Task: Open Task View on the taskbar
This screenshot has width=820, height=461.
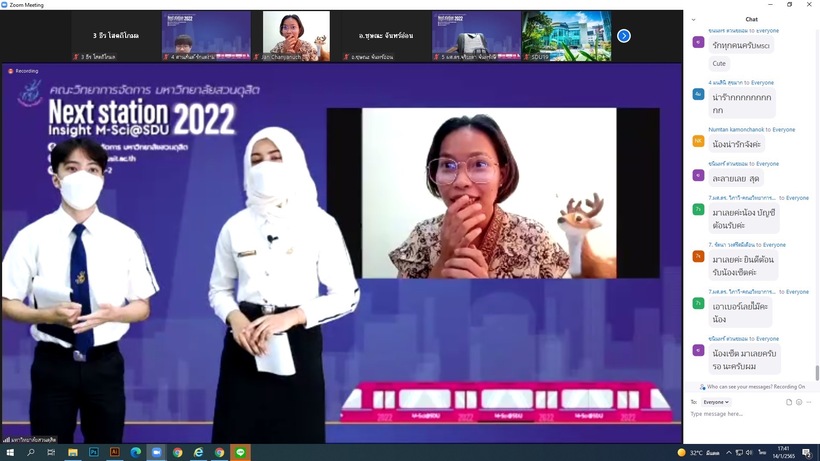Action: point(51,453)
